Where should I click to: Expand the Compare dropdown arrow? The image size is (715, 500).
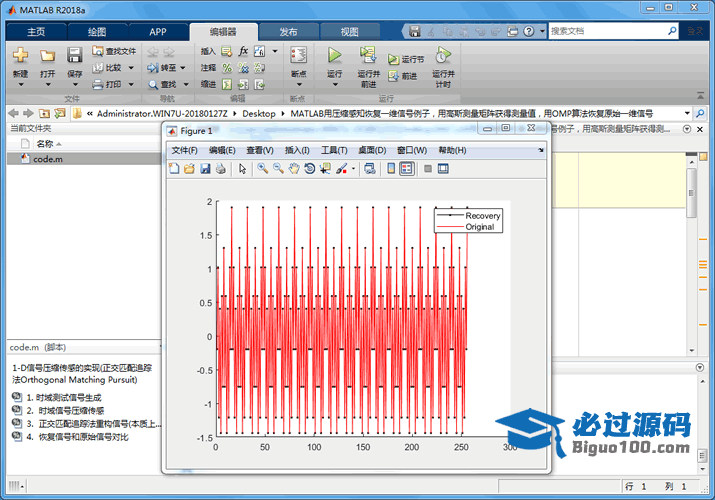[131, 68]
